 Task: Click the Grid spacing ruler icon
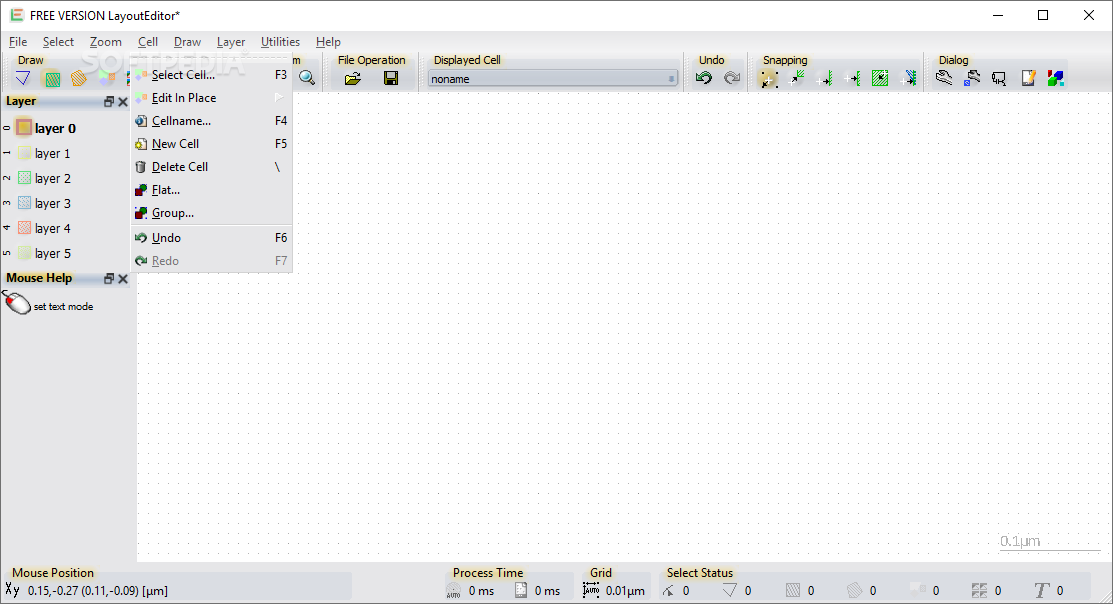pyautogui.click(x=591, y=590)
